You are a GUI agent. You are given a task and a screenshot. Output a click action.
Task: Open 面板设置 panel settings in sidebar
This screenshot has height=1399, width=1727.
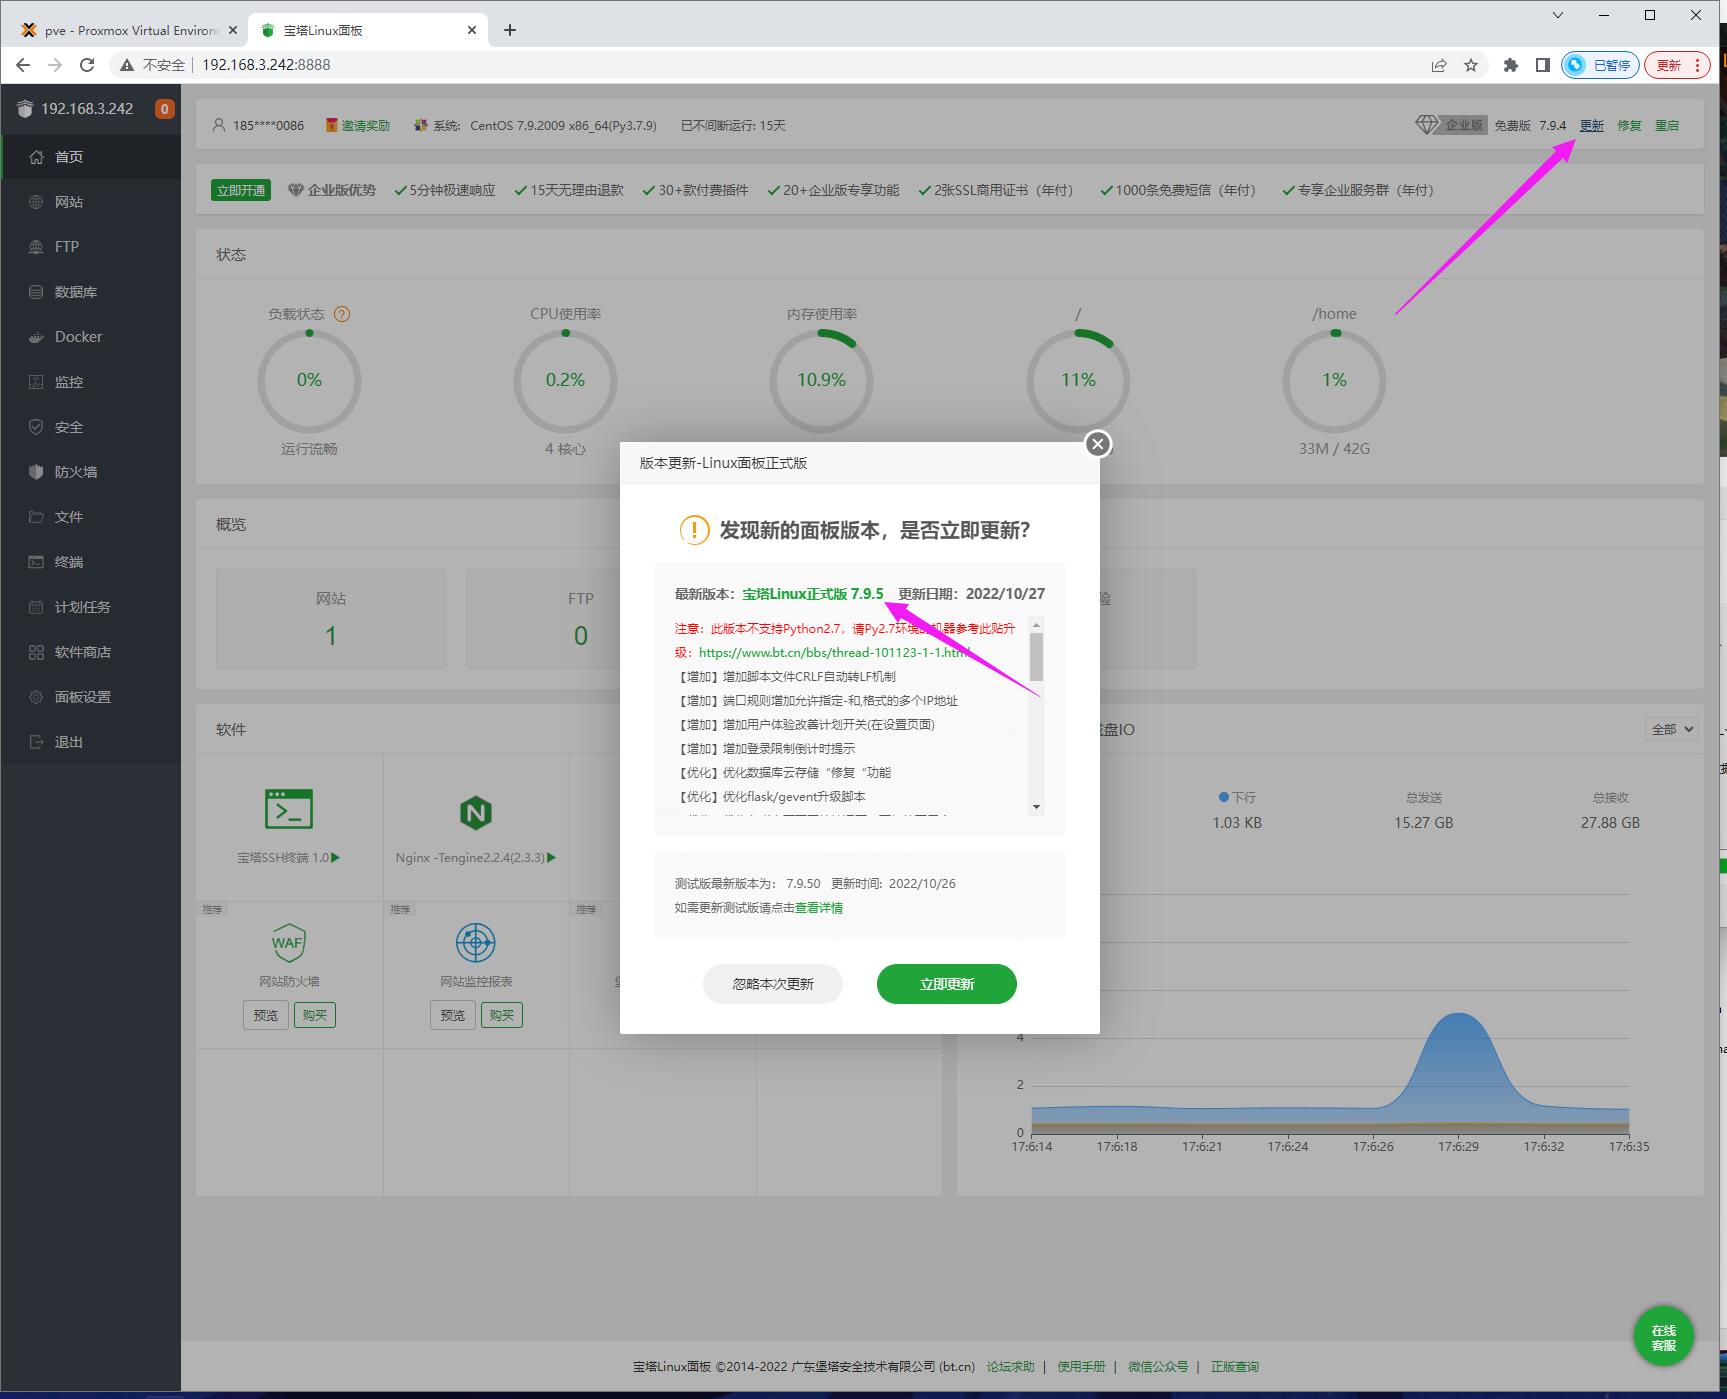91,697
